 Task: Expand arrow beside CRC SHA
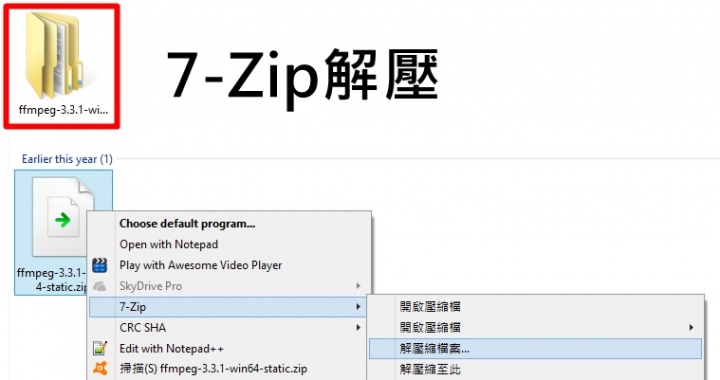[358, 328]
